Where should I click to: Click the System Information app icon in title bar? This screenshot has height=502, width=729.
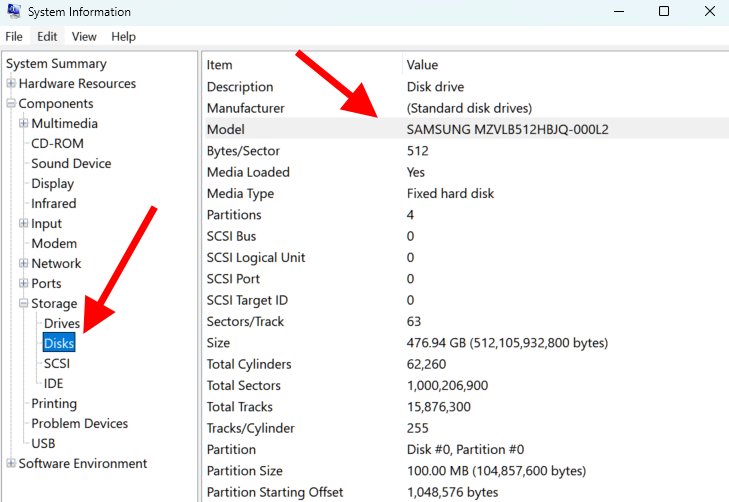pos(12,12)
